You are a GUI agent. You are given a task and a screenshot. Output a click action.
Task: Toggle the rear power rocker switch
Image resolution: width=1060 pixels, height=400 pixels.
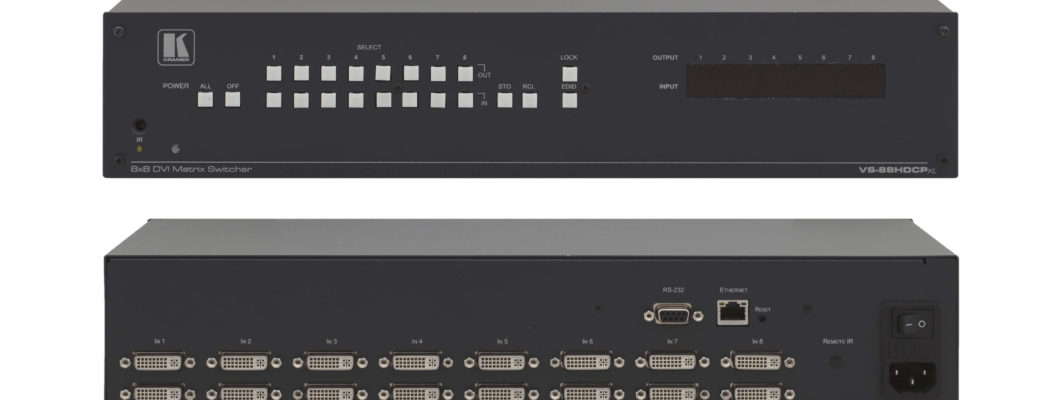[x=912, y=324]
